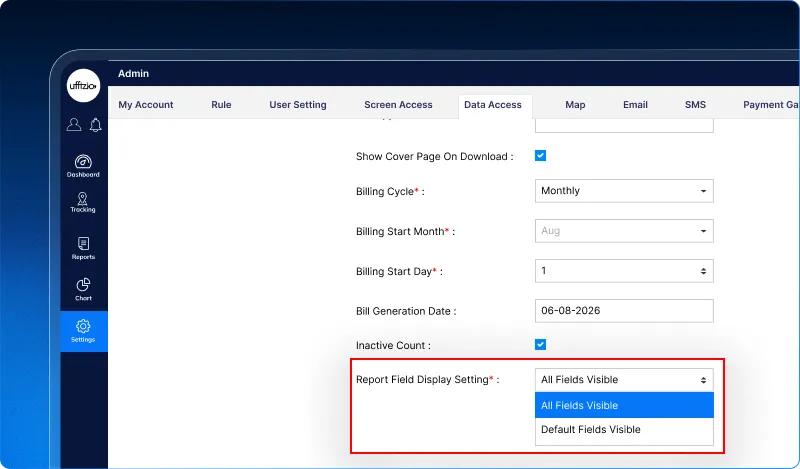
Task: Click the Bill Generation Date field
Action: (x=624, y=311)
